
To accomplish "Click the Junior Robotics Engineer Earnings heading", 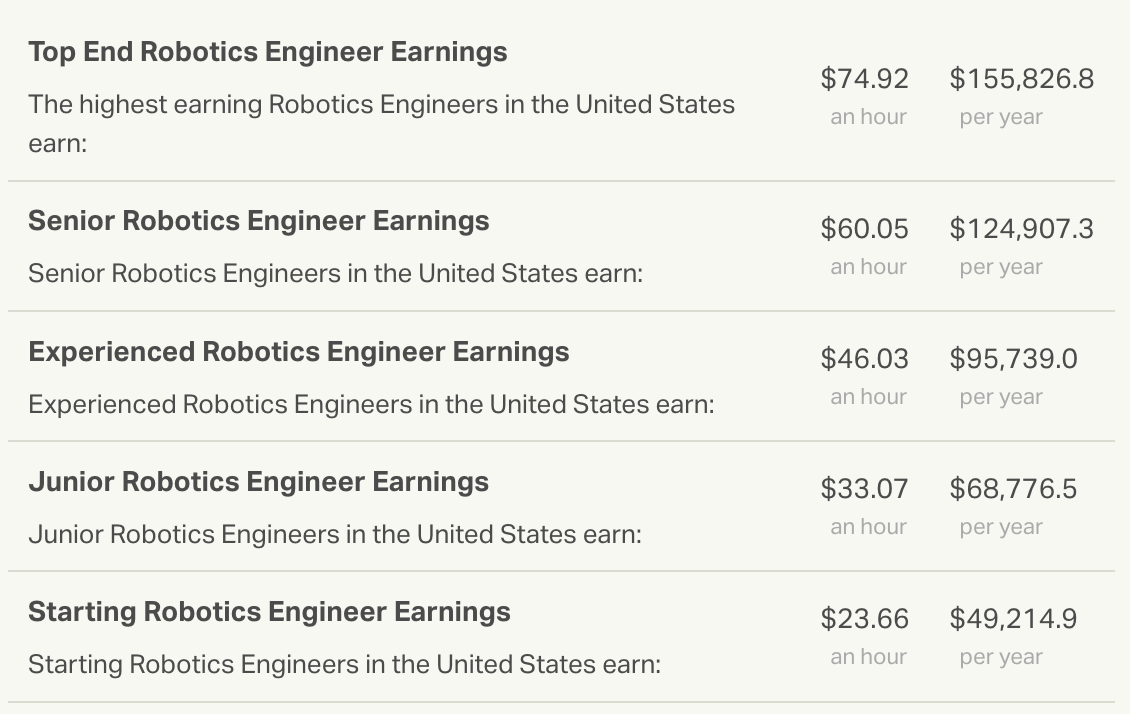I will tap(258, 482).
